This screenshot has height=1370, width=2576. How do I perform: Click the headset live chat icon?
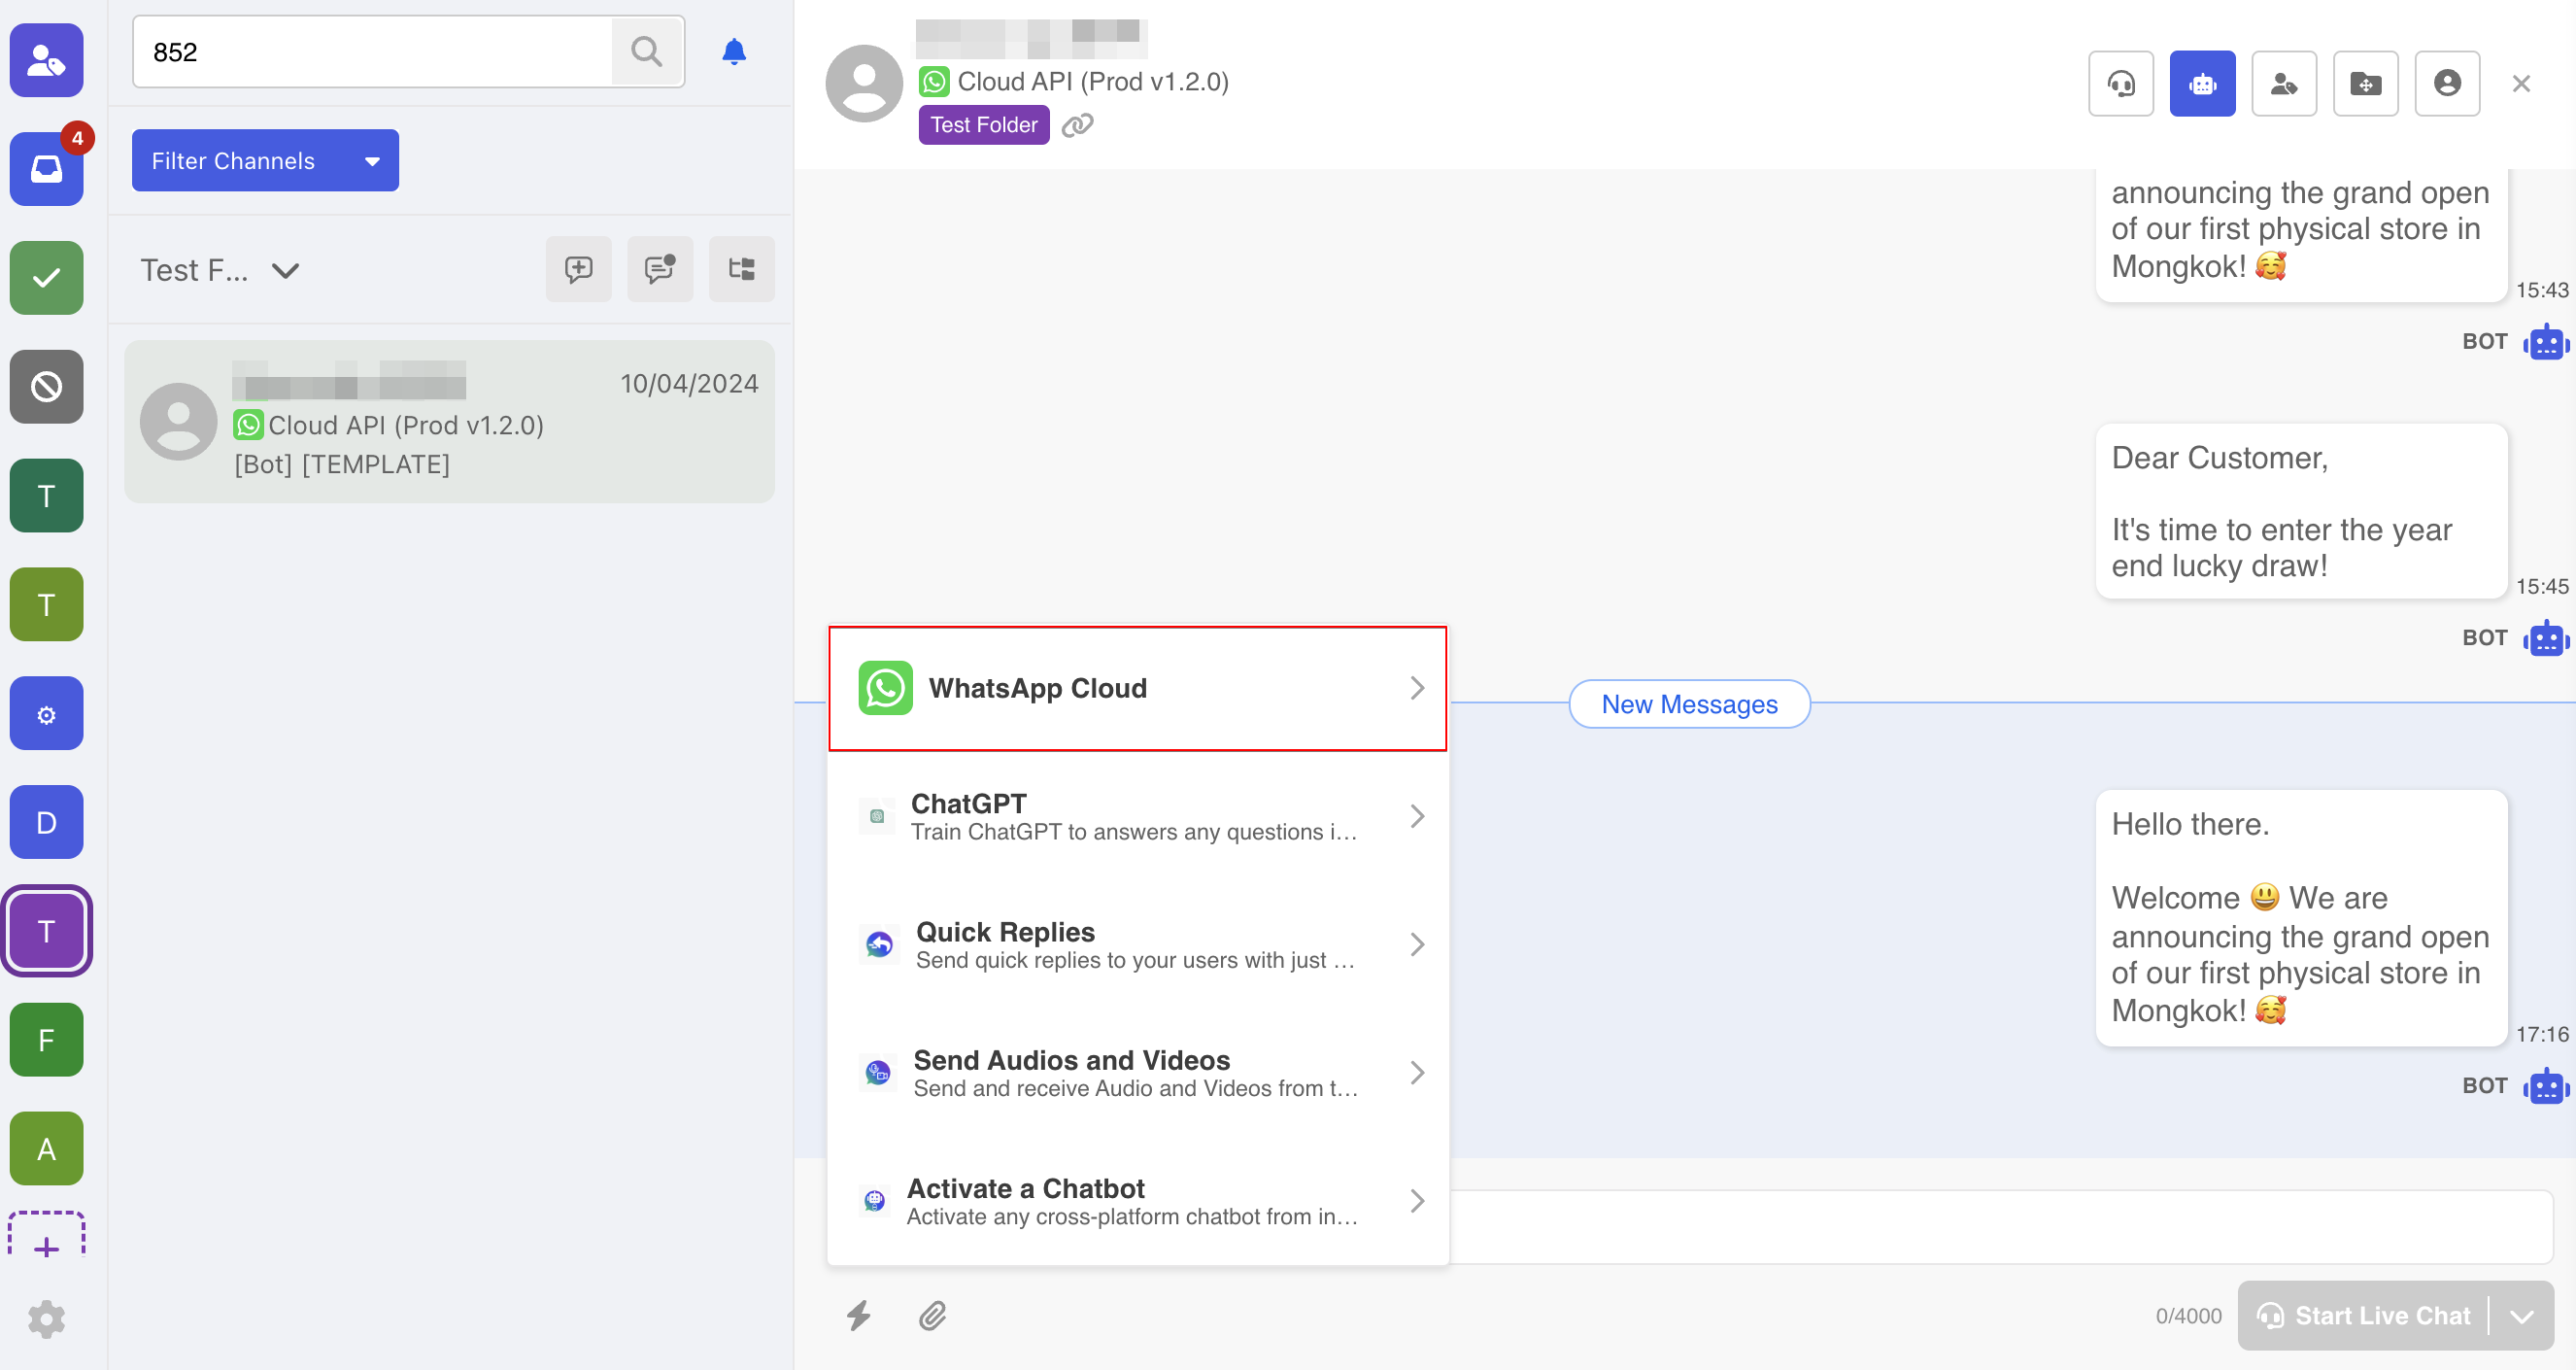[x=2120, y=84]
